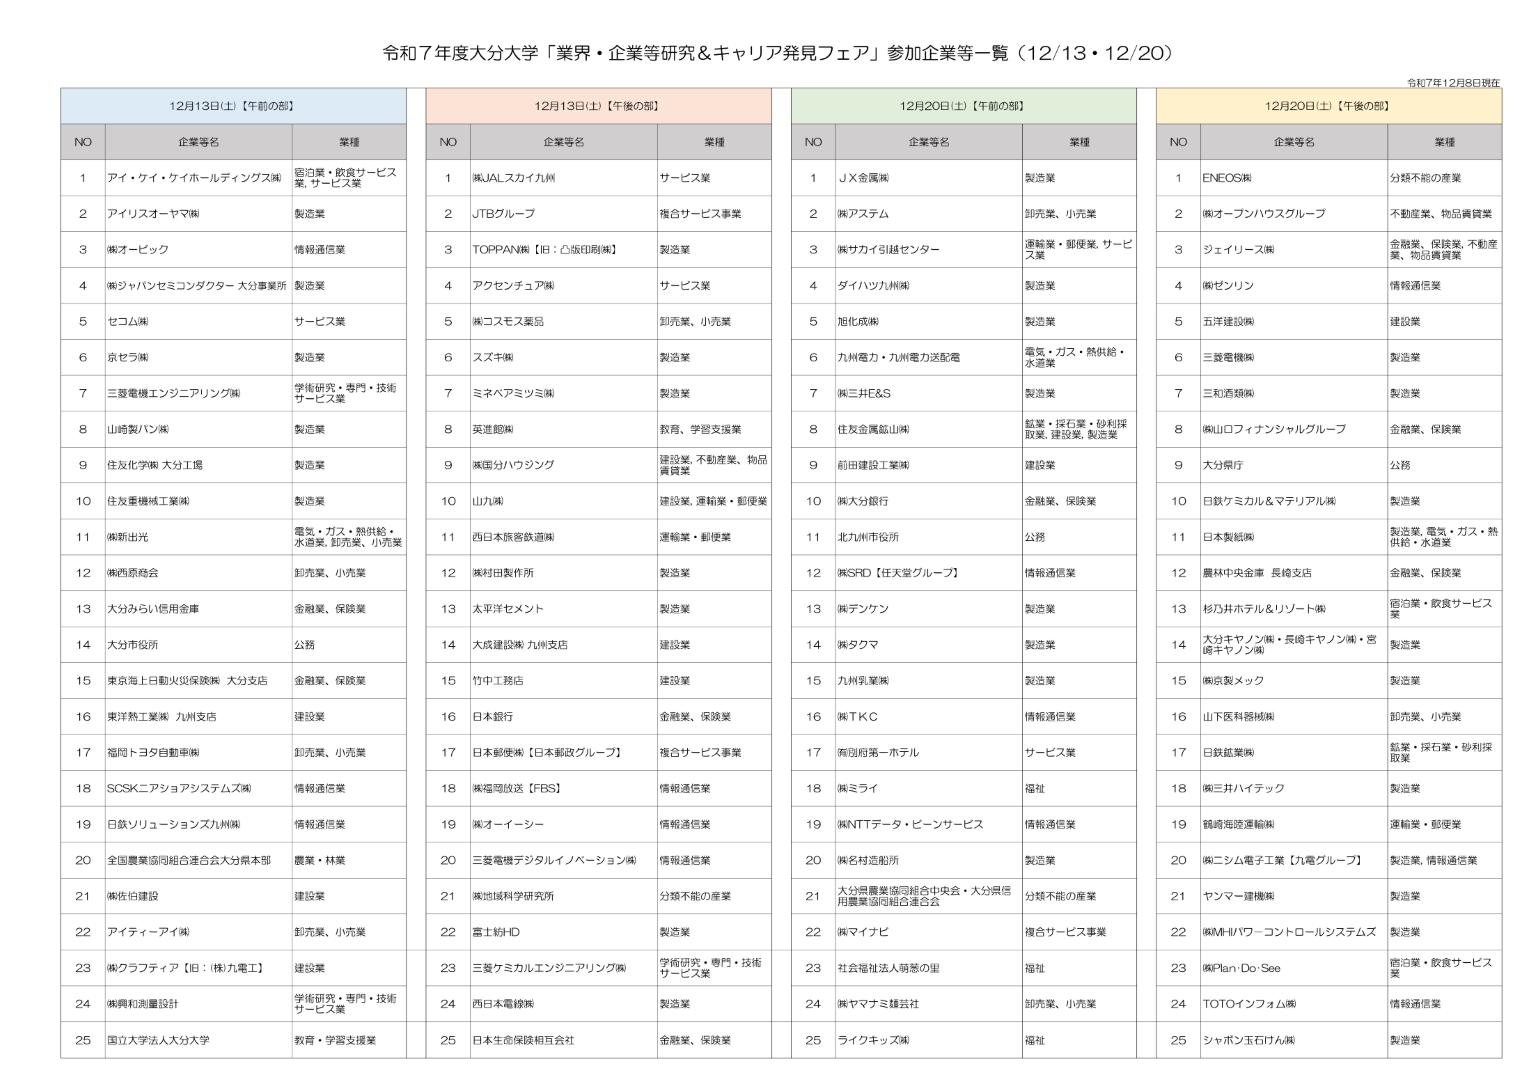This screenshot has height=1080, width=1527.
Task: Click the page title about キャリア発見フェア
Action: click(x=777, y=53)
